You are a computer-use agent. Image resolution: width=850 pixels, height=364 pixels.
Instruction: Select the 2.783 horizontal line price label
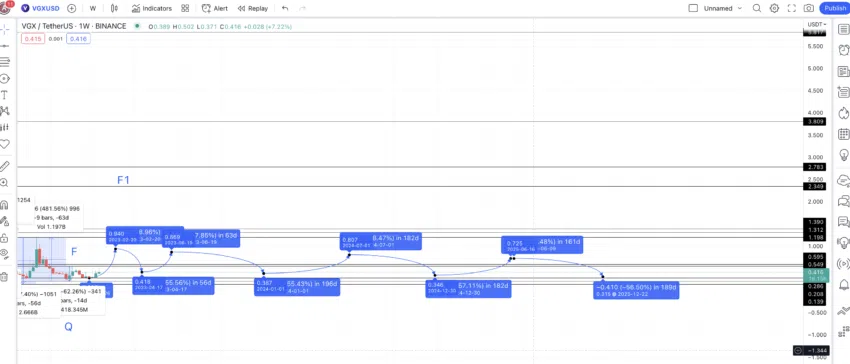coord(815,167)
